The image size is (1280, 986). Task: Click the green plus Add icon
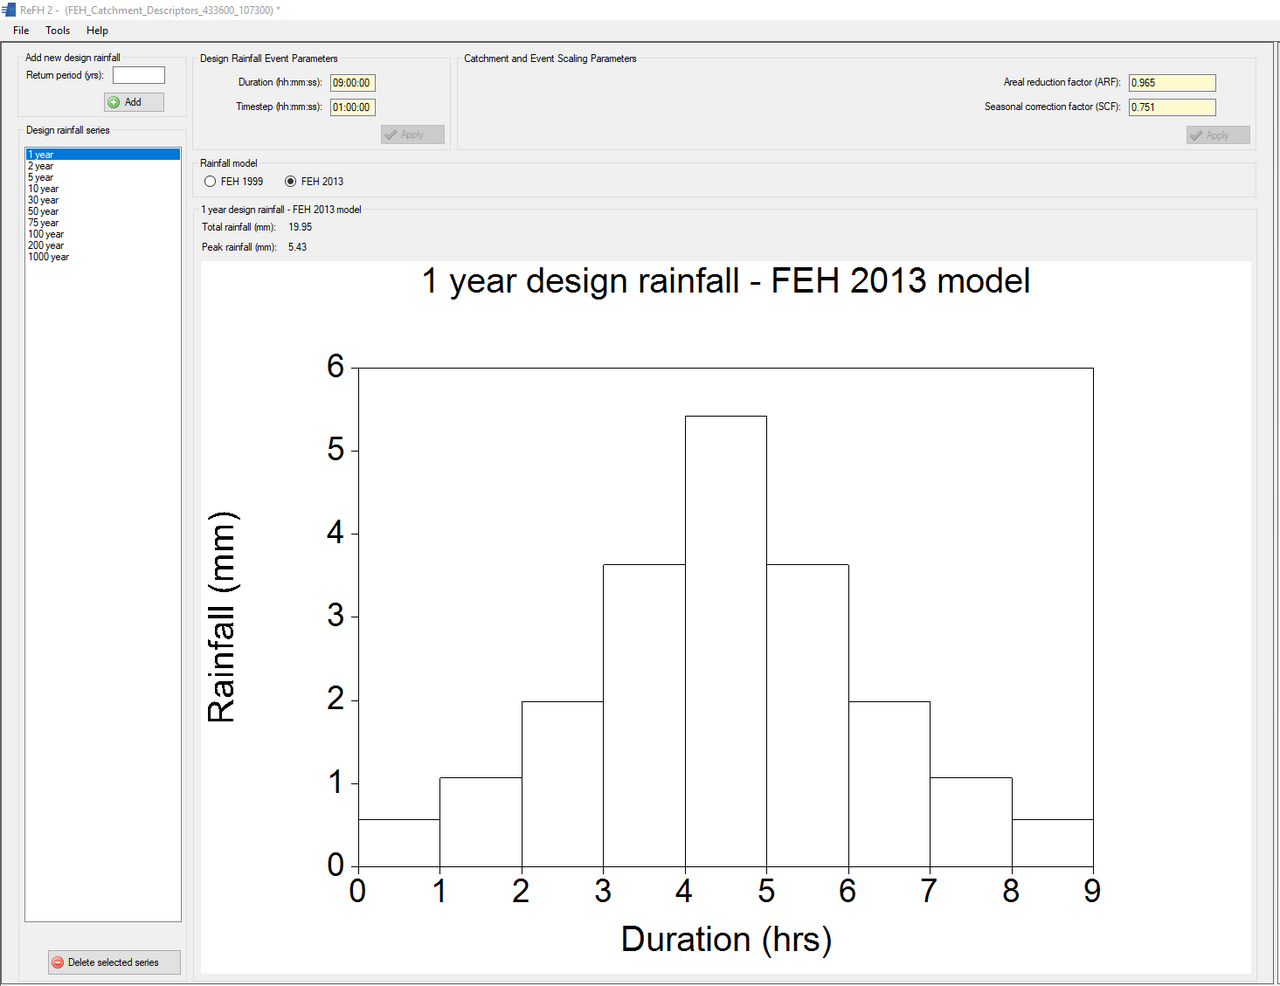114,102
